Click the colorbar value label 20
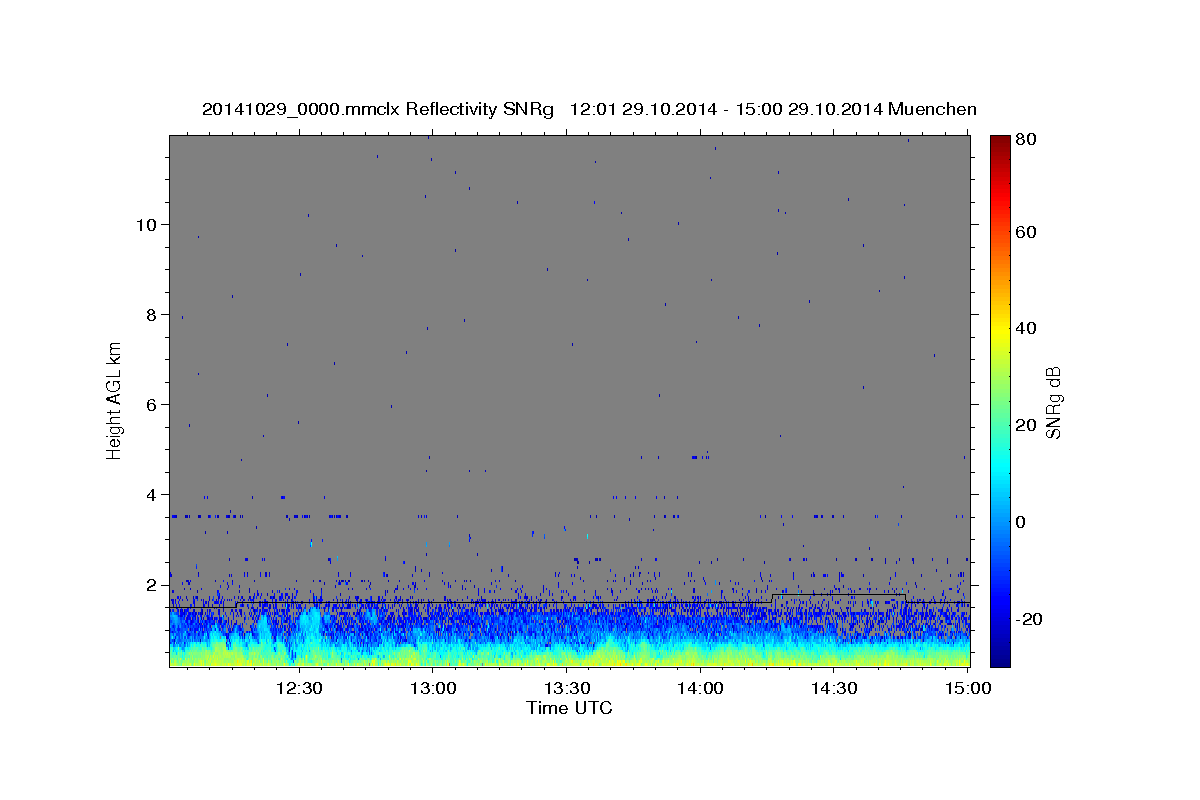The image size is (1200, 800). tap(1027, 425)
